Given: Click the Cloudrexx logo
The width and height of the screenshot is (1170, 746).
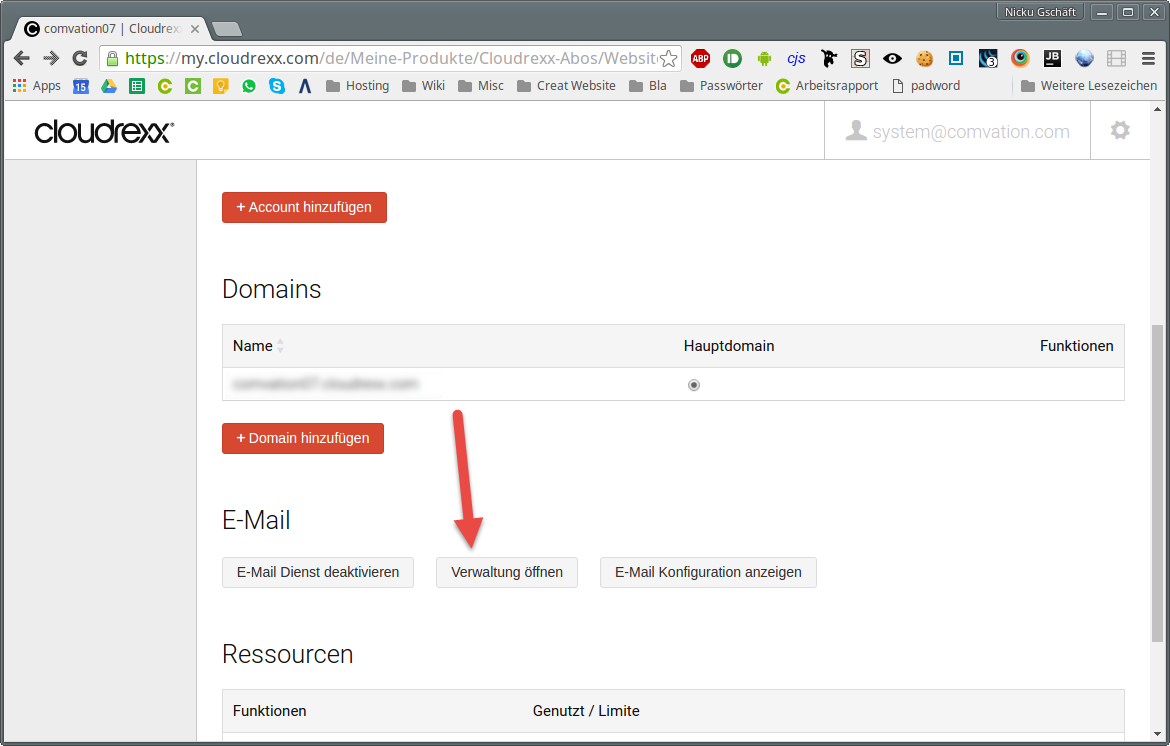Looking at the screenshot, I should [103, 130].
